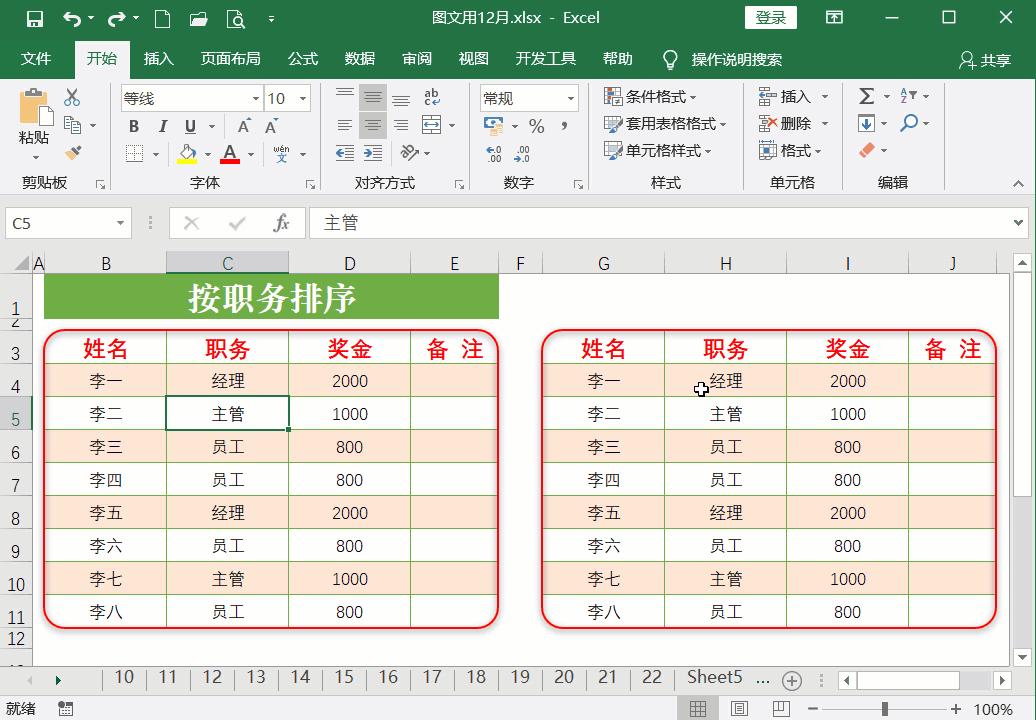Click the AutoSum Σ icon
The height and width of the screenshot is (720, 1036).
866,93
